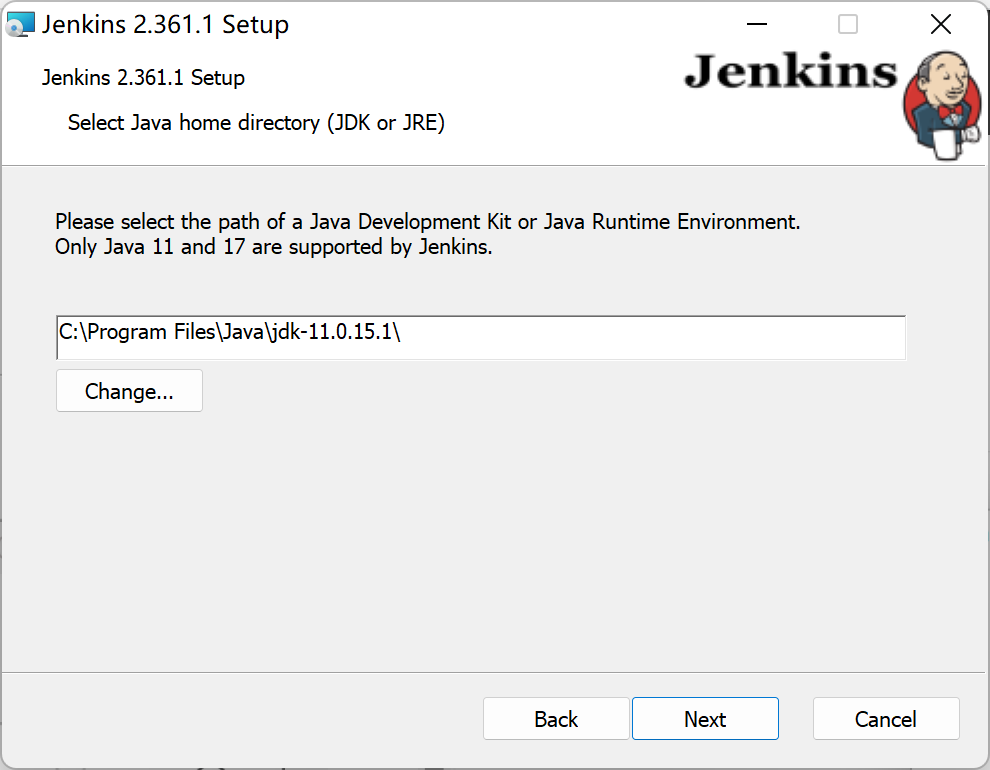Open the Change... directory browser
Viewport: 990px width, 770px height.
[x=129, y=391]
